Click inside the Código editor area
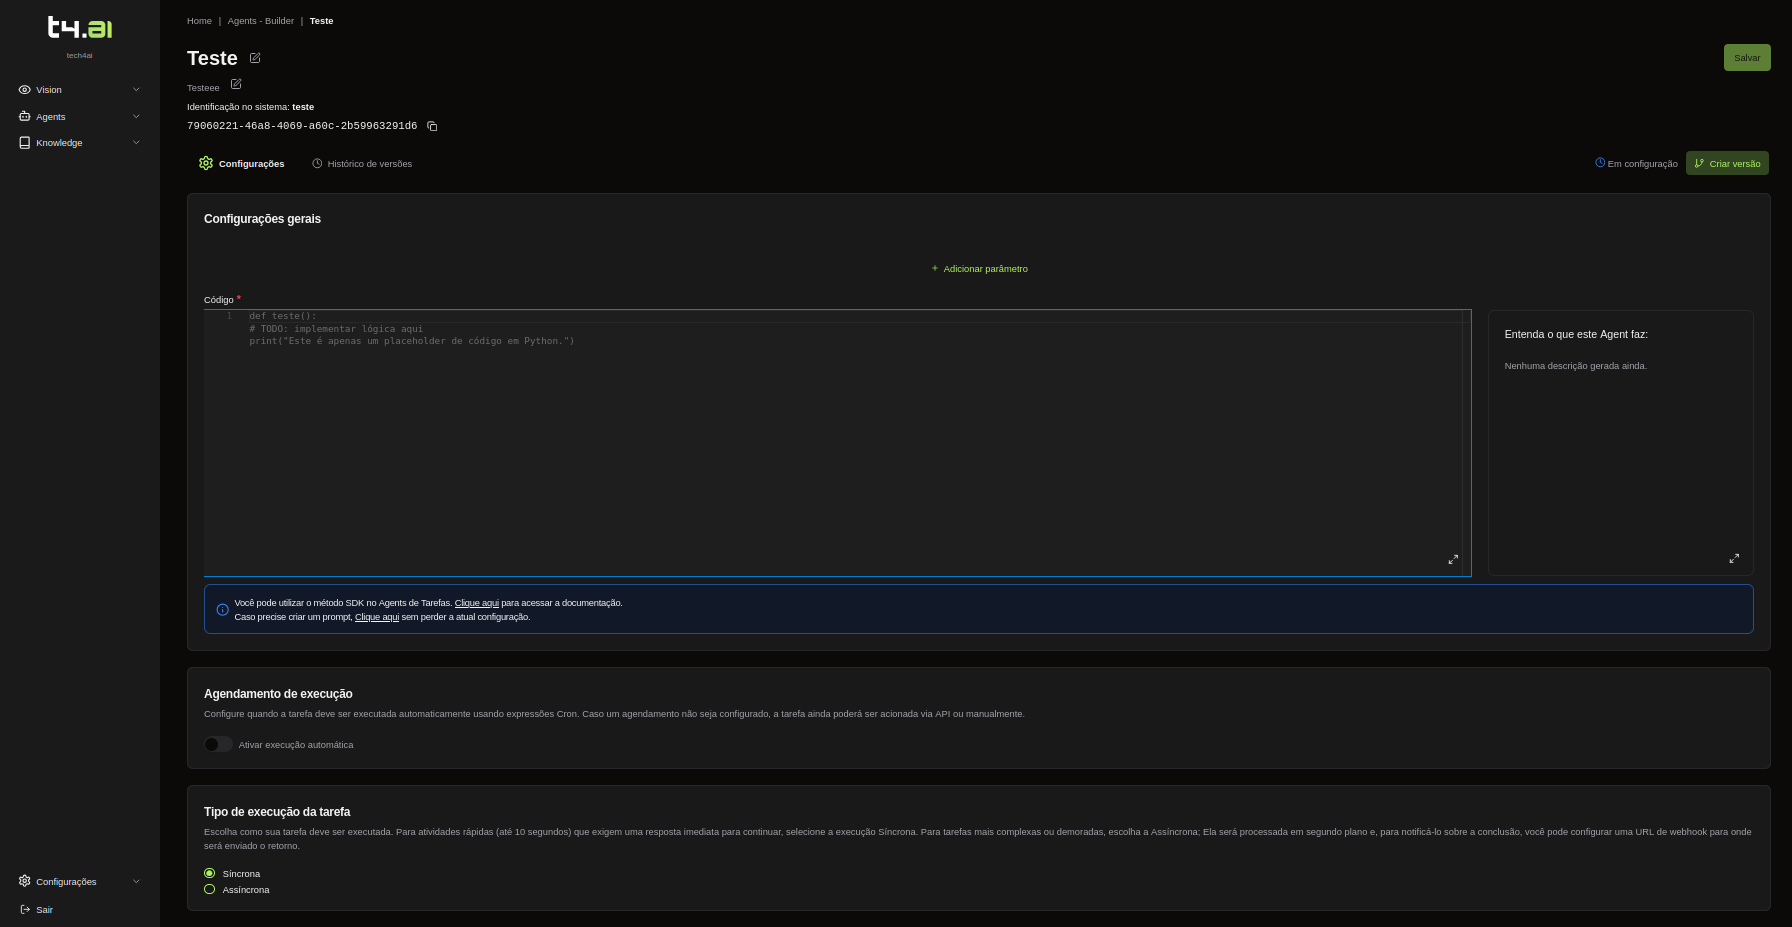This screenshot has width=1792, height=927. click(830, 440)
